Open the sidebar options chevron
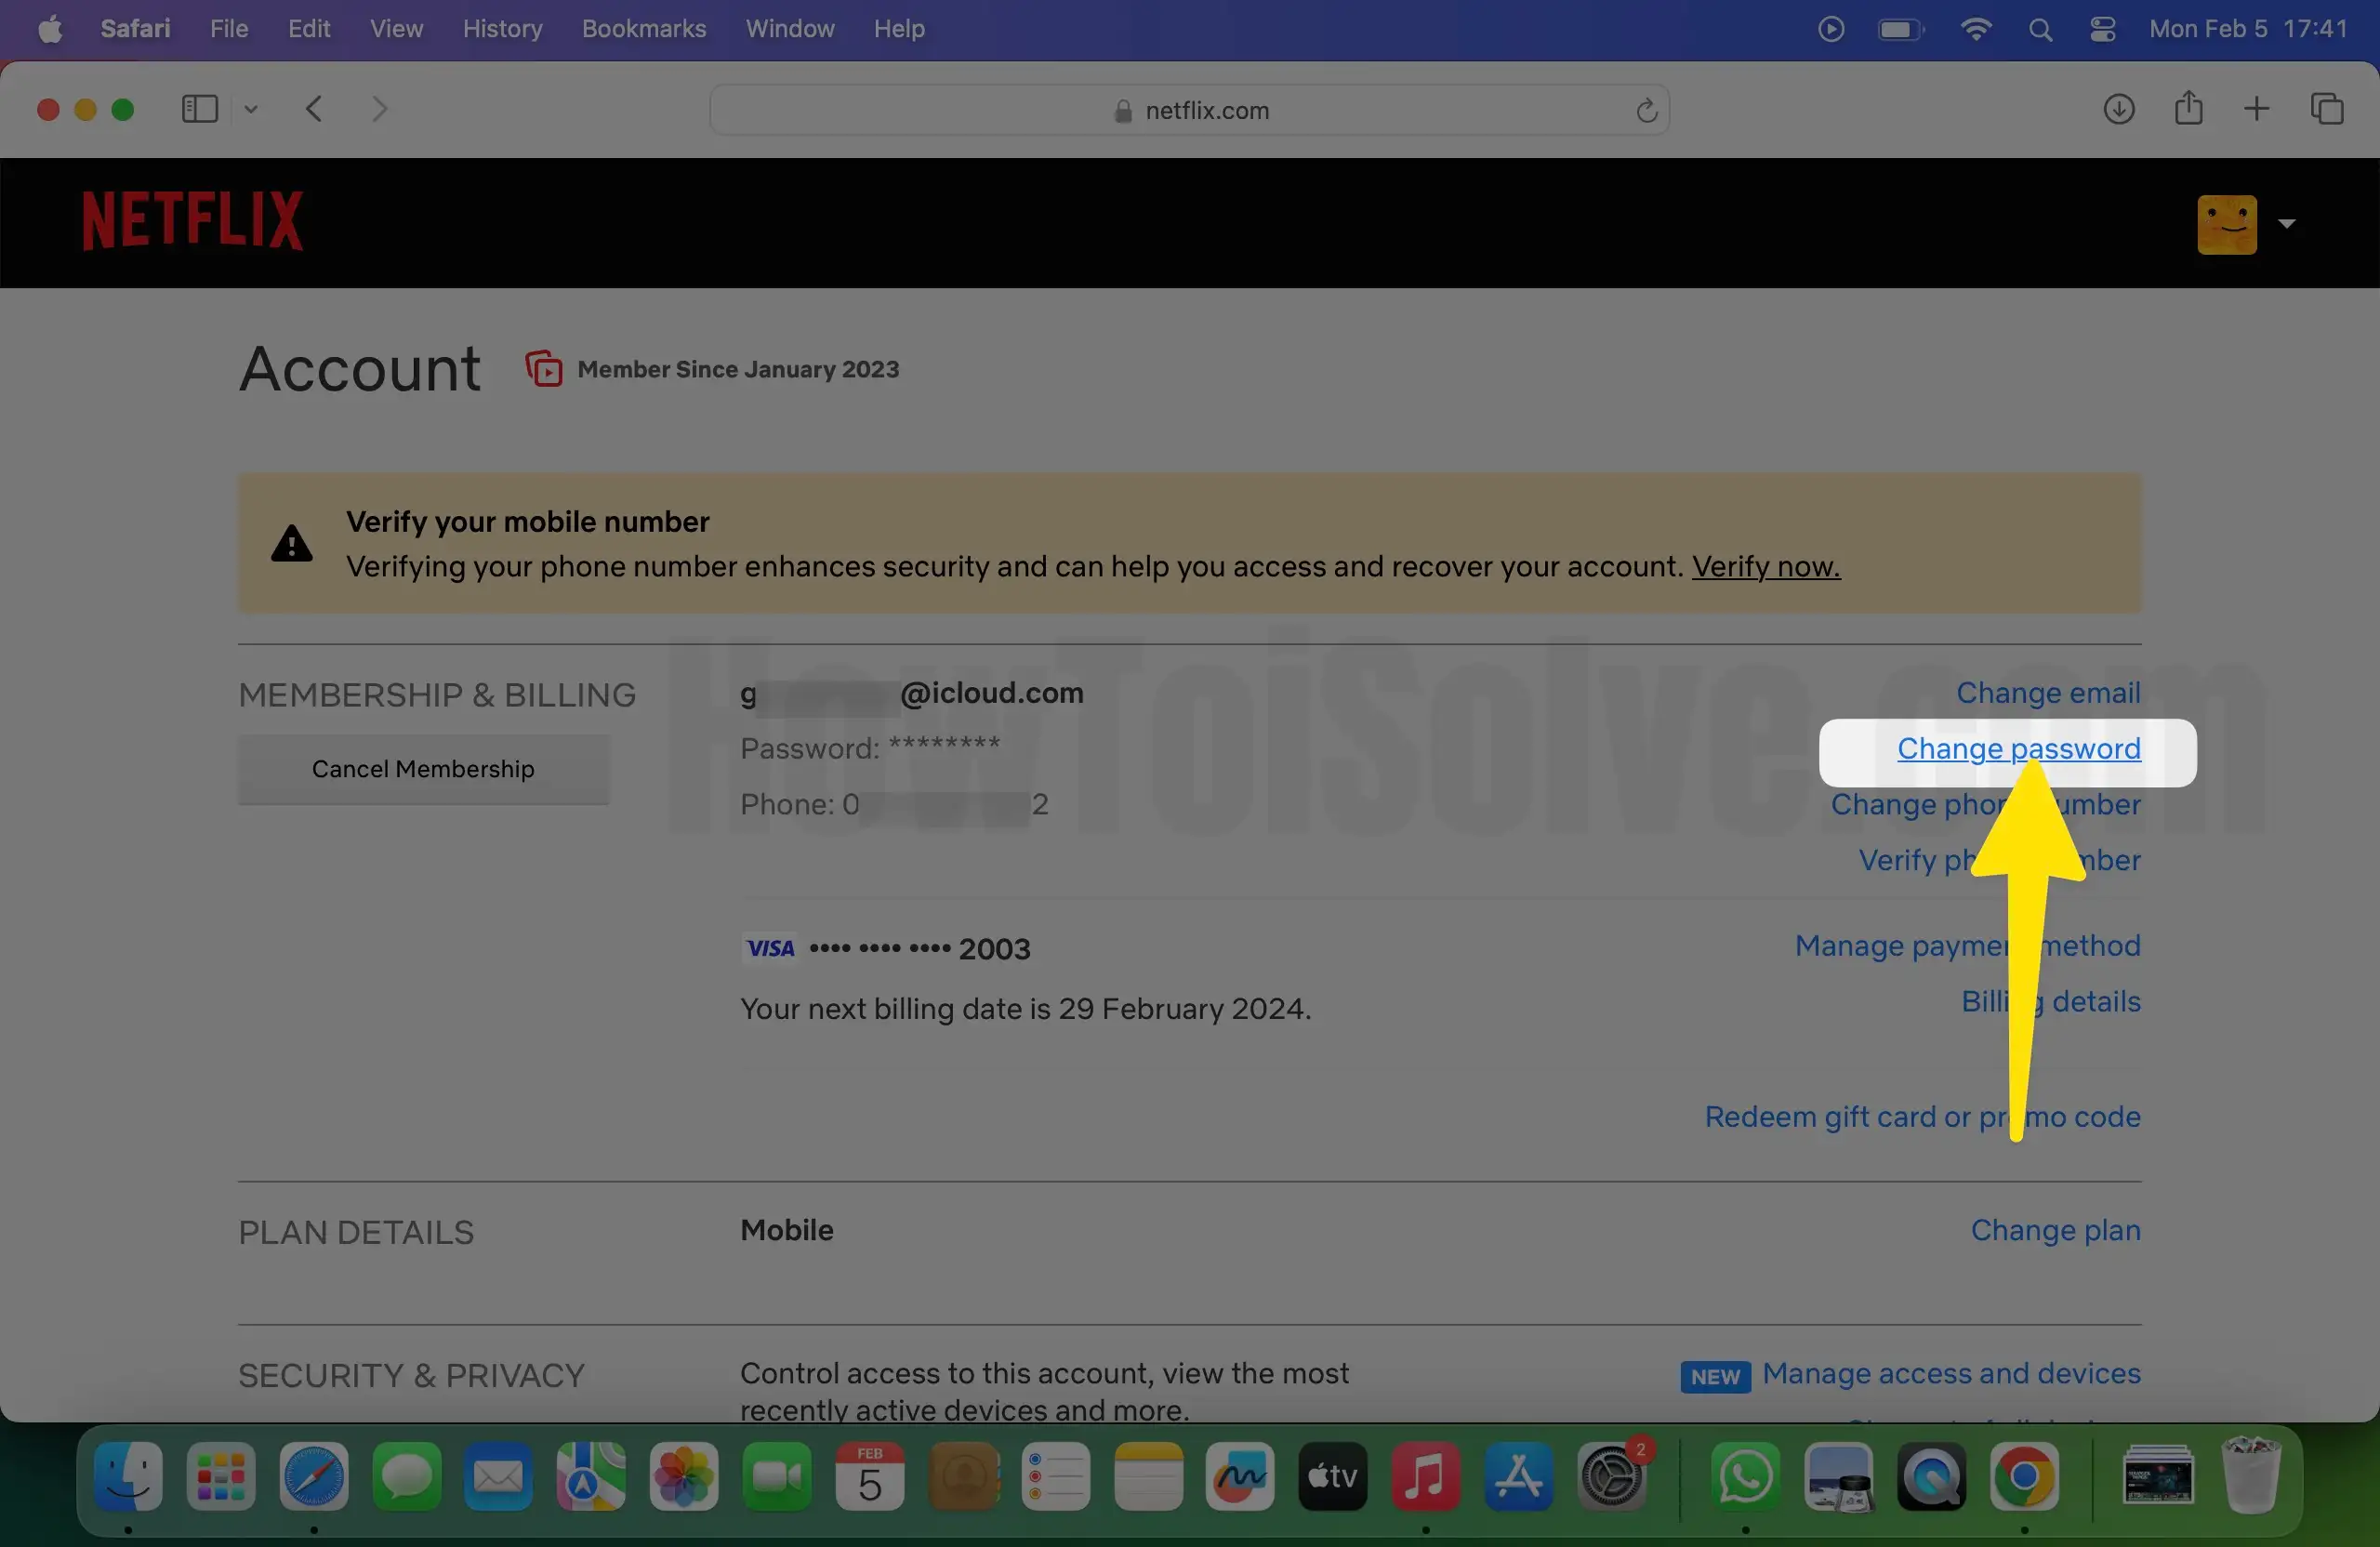This screenshot has height=1547, width=2380. (x=251, y=109)
